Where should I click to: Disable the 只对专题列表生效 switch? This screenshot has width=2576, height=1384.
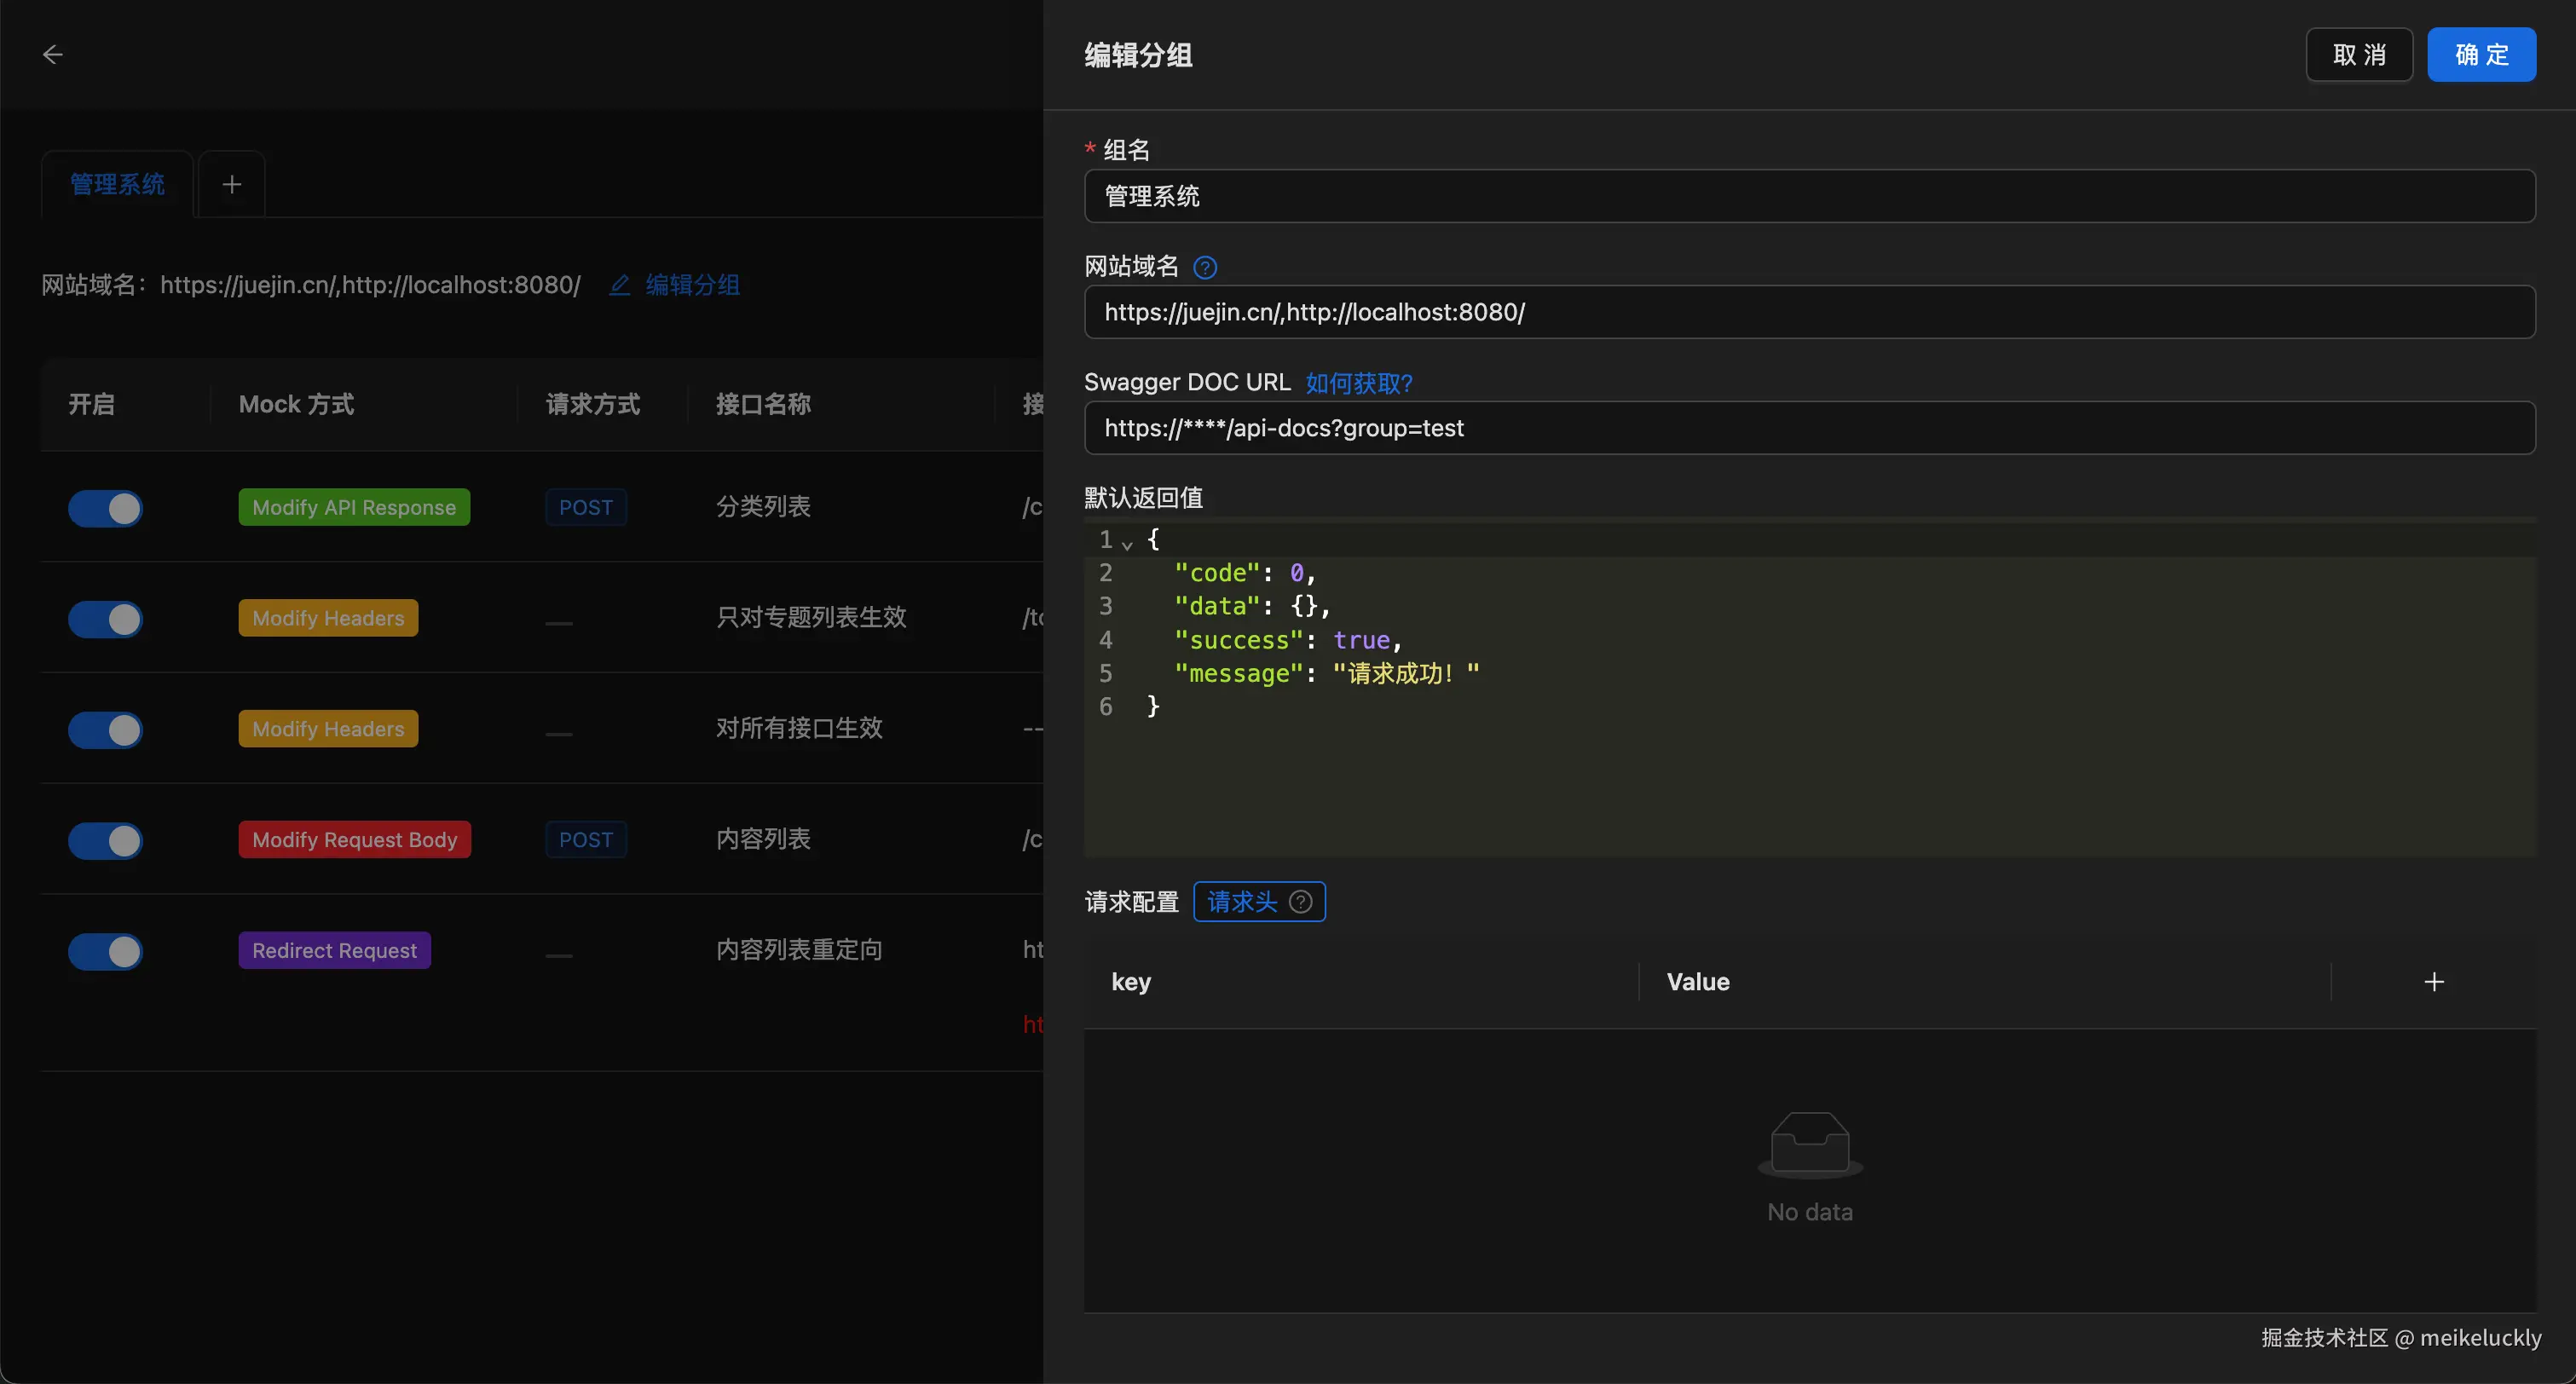(106, 619)
